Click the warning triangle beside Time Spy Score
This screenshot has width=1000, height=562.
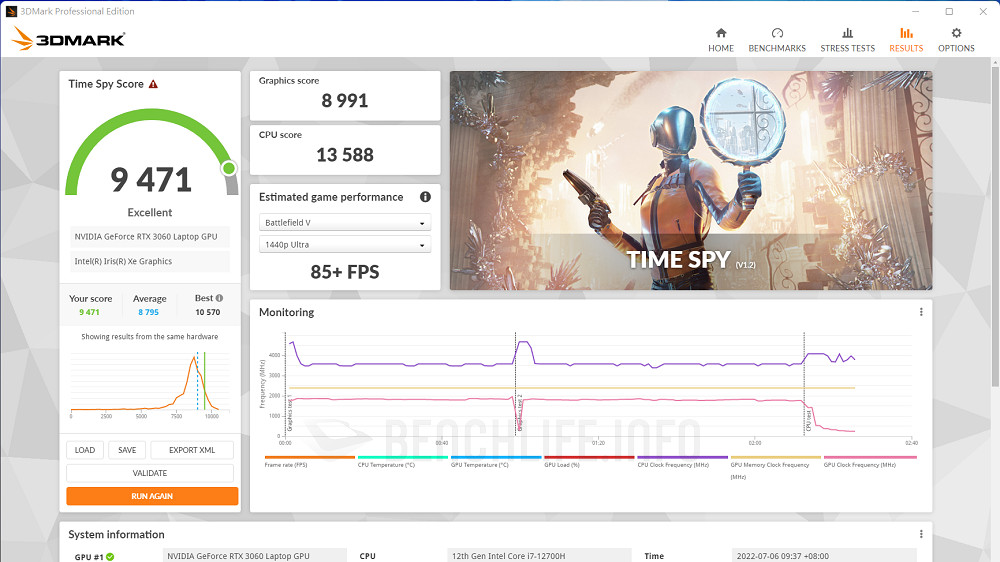[153, 85]
